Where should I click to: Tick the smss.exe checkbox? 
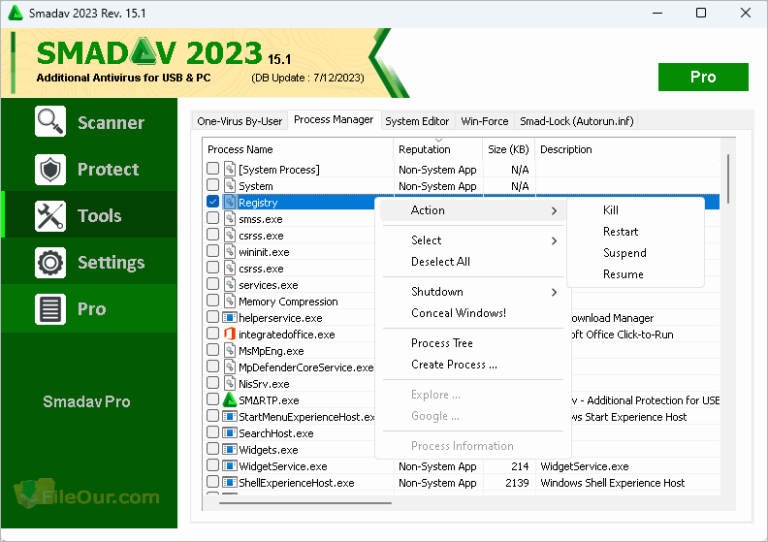click(x=213, y=218)
